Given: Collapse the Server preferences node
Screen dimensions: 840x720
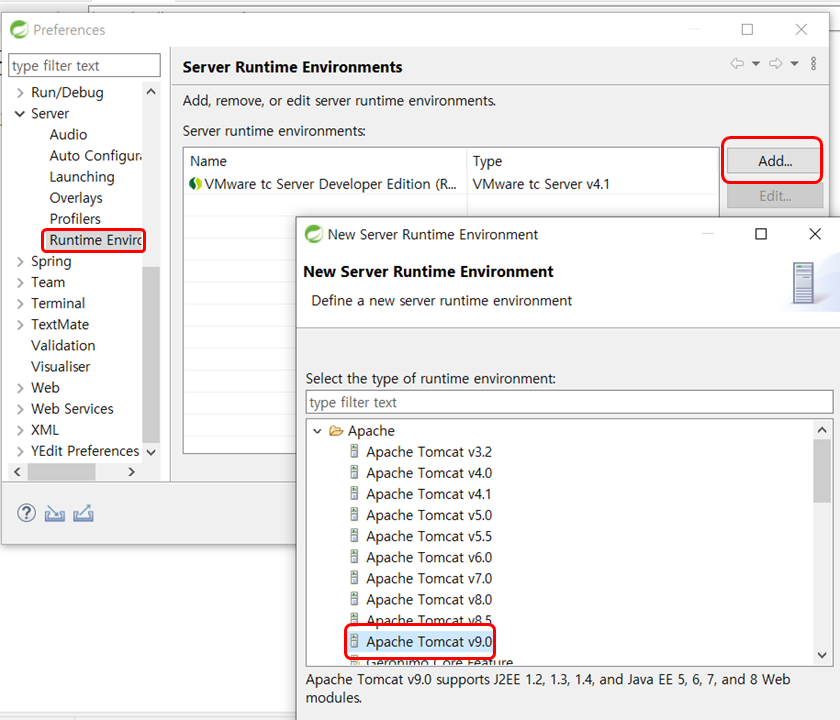Looking at the screenshot, I should [20, 114].
